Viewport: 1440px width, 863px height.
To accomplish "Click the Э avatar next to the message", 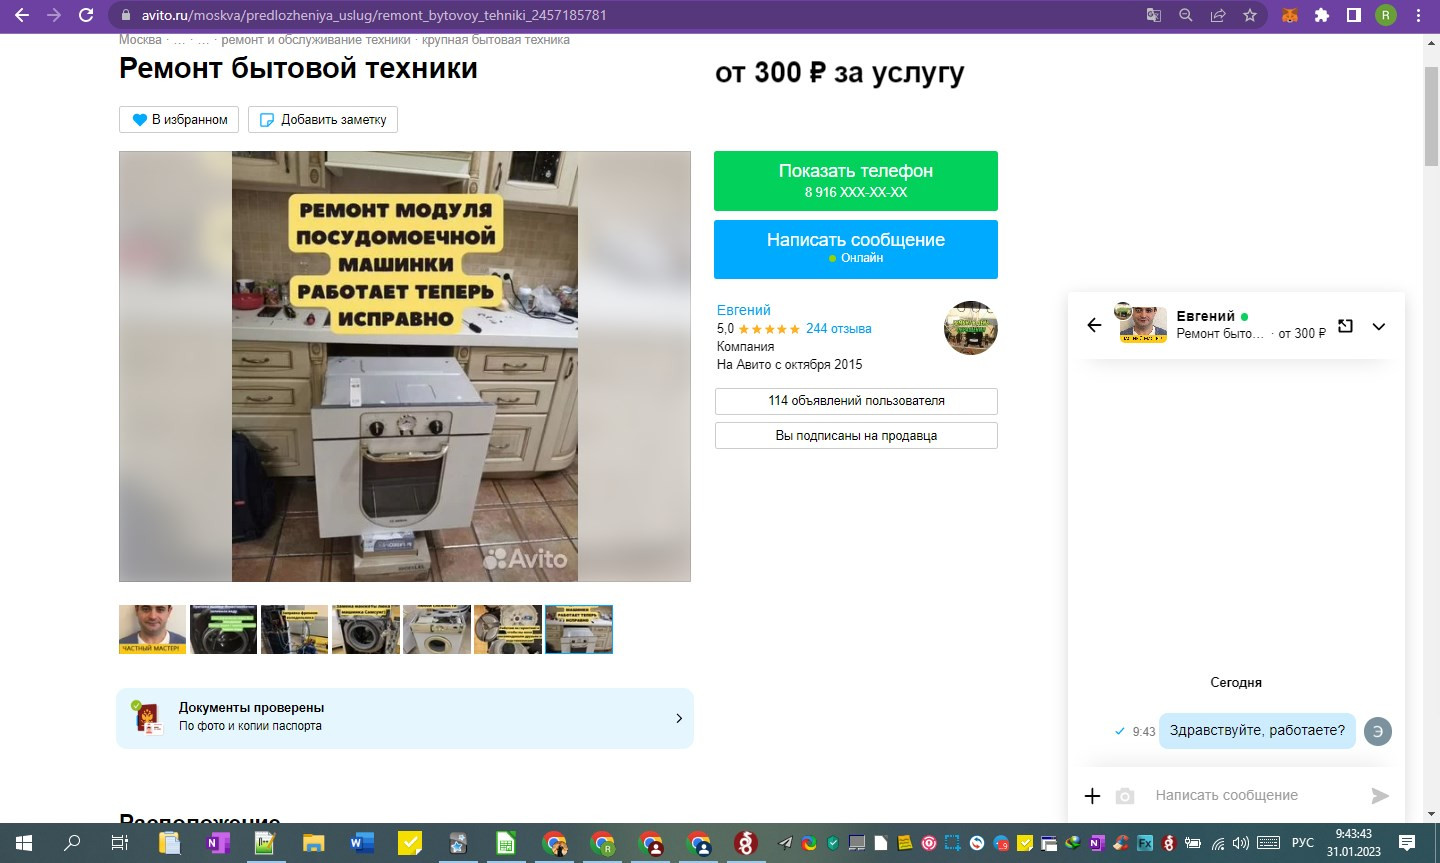I will point(1378,731).
